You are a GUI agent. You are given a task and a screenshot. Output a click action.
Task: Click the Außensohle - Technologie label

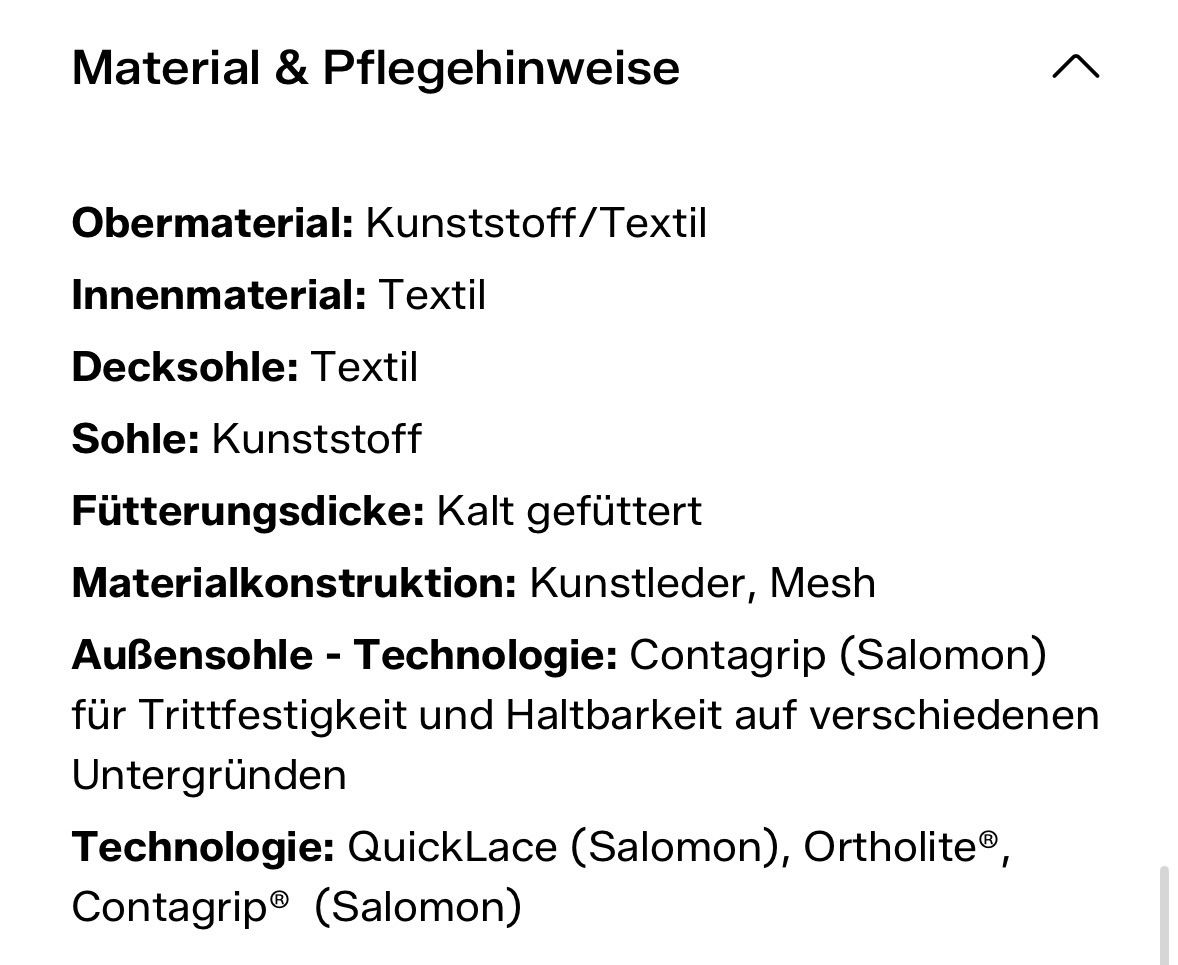click(345, 655)
